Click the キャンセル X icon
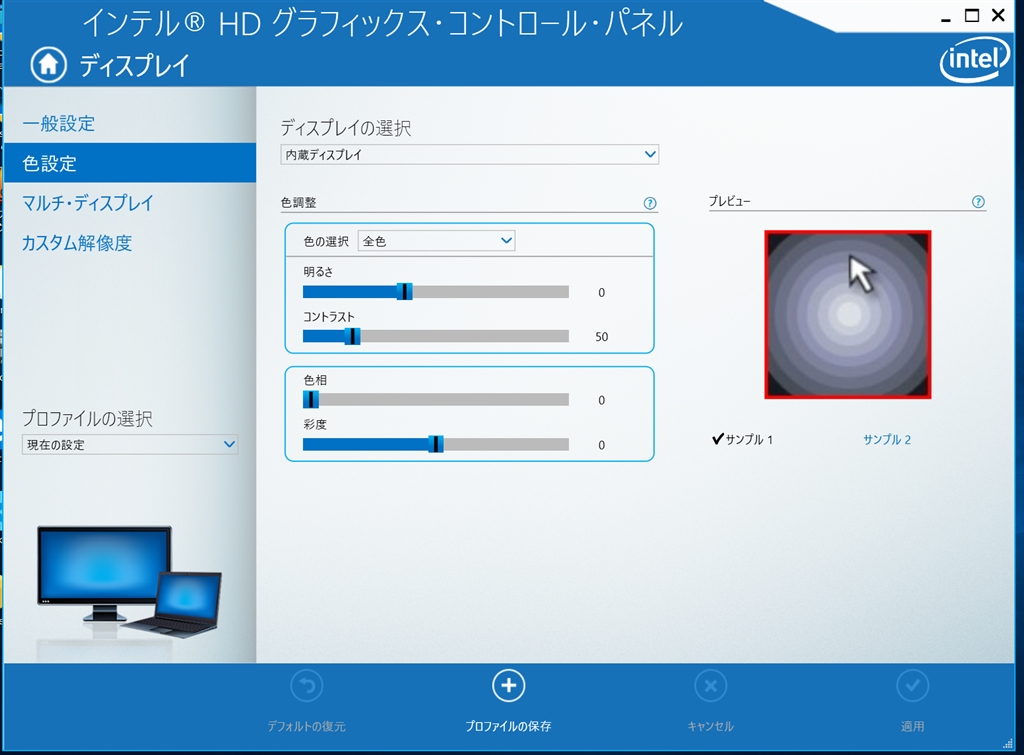 [x=711, y=686]
